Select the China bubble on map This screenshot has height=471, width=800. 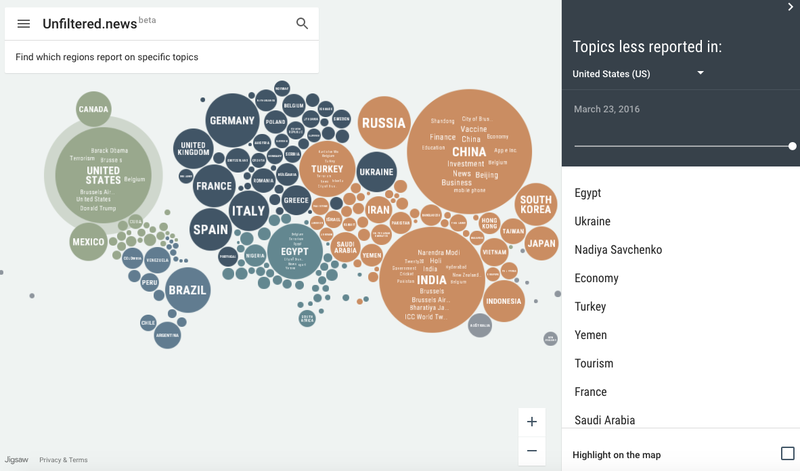click(x=469, y=152)
